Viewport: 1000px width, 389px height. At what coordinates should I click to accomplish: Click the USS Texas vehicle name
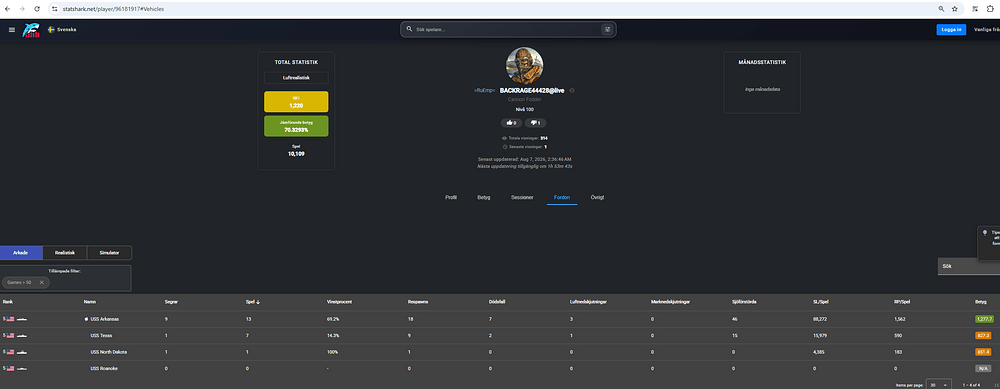coord(101,335)
